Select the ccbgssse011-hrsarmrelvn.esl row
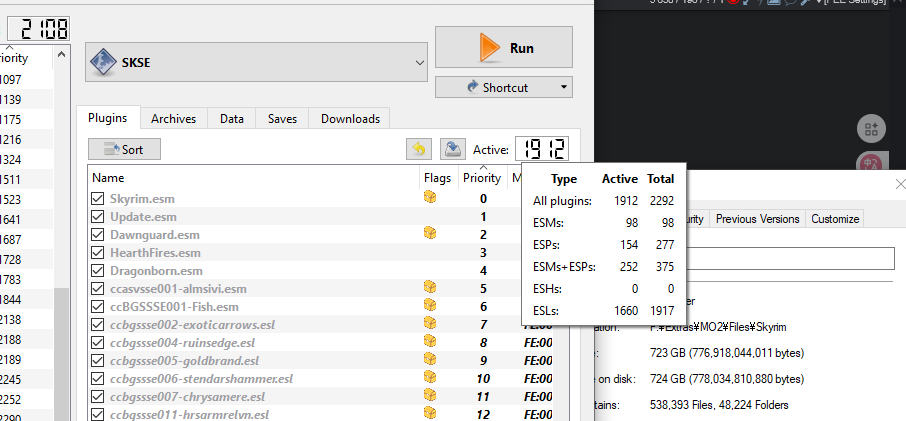 click(320, 415)
